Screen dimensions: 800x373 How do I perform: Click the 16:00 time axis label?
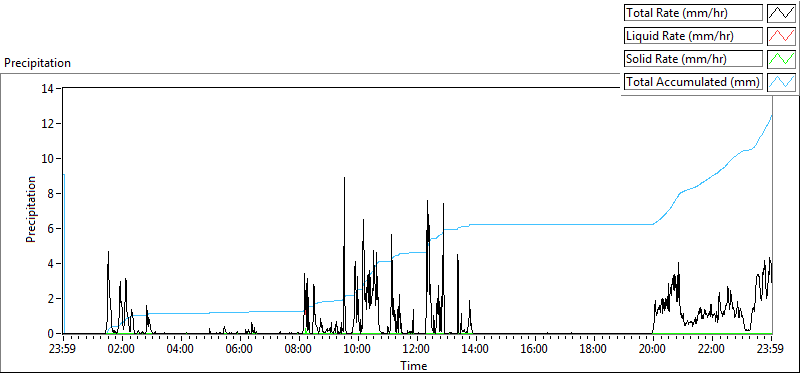tap(535, 350)
